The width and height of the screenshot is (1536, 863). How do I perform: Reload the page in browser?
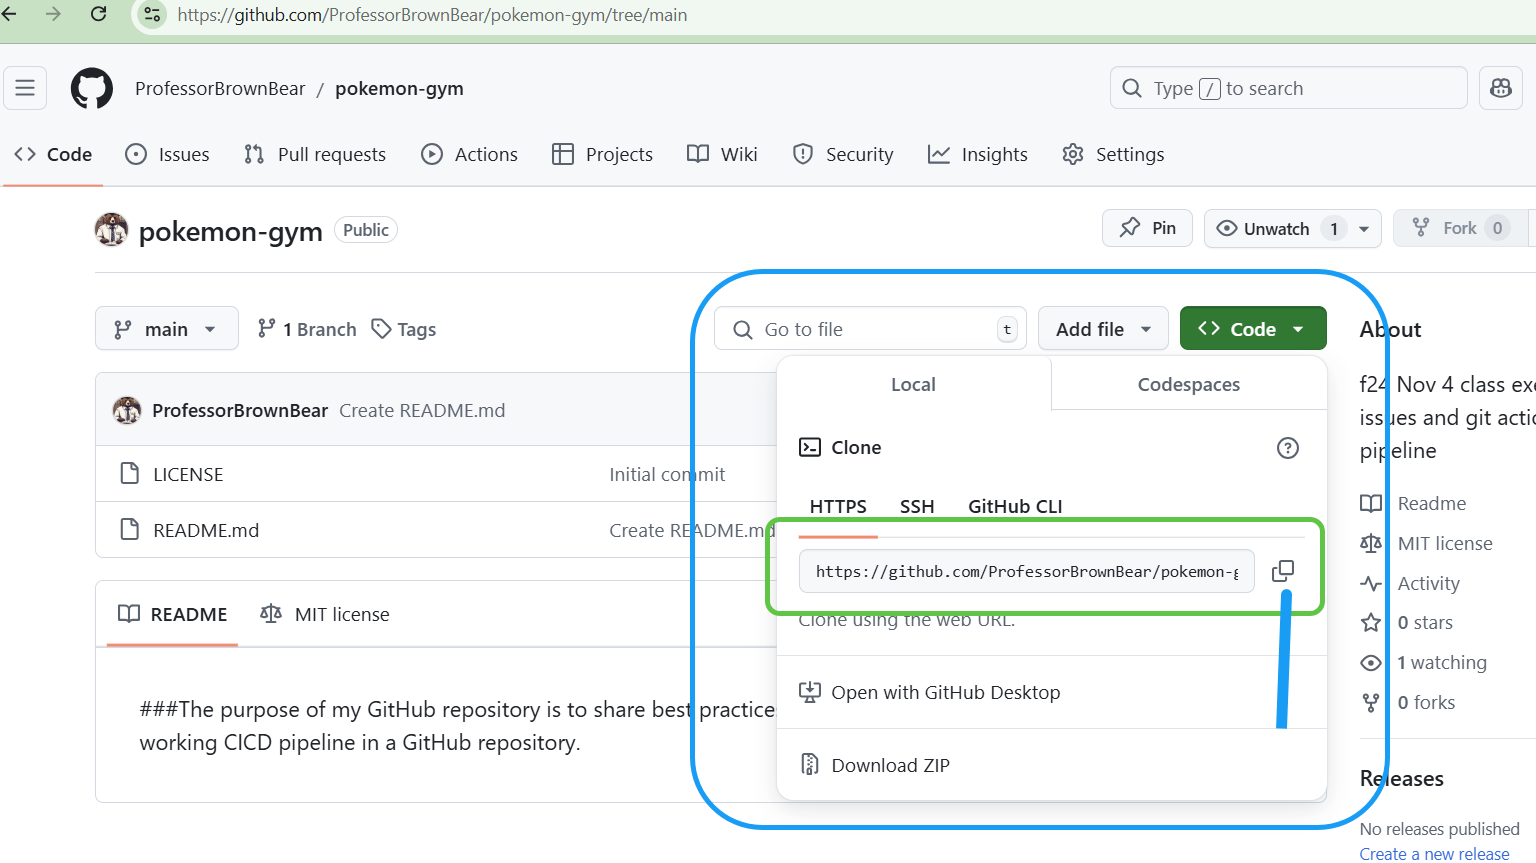coord(98,14)
